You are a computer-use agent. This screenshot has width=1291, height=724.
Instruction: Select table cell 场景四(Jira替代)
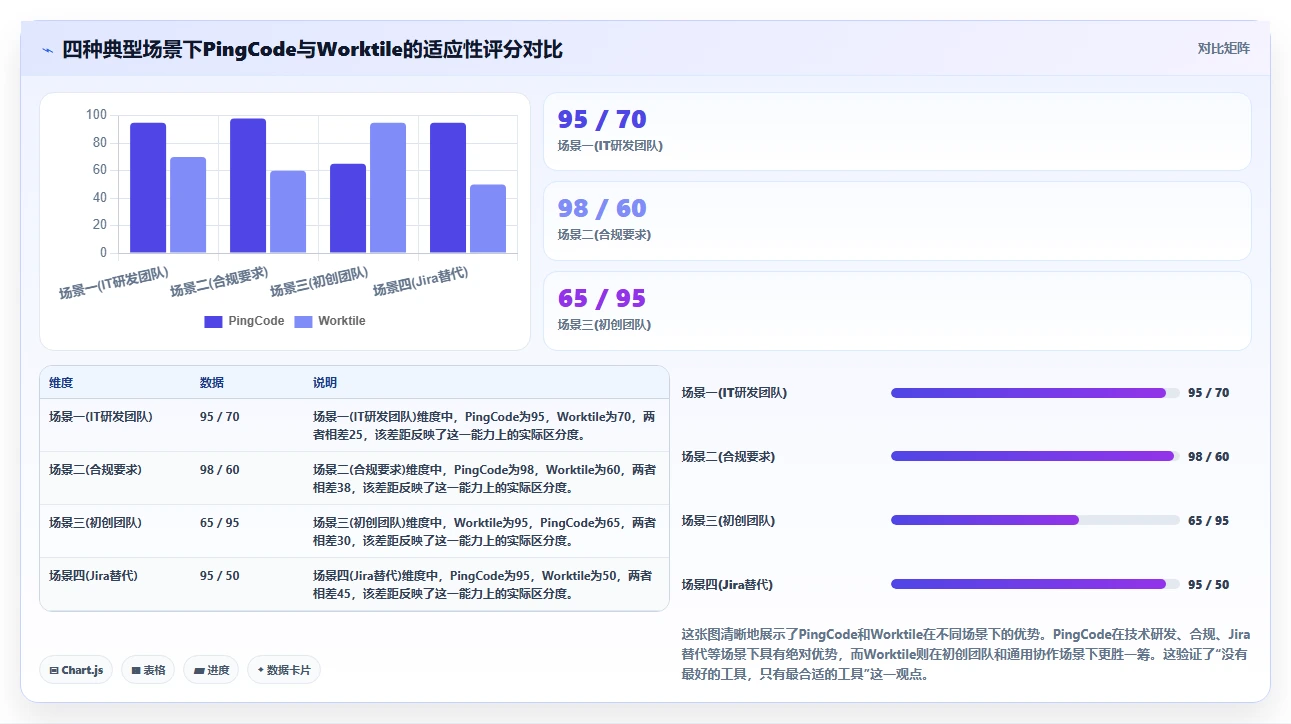(x=93, y=576)
